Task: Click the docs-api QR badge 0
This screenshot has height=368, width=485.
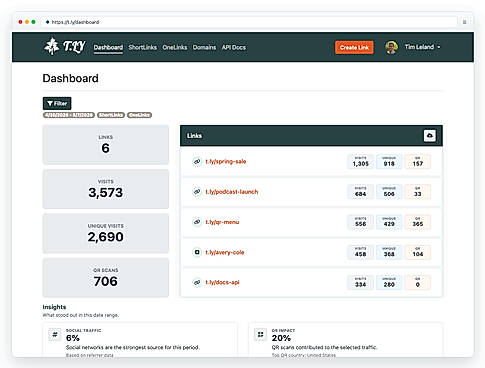Action: pos(418,282)
